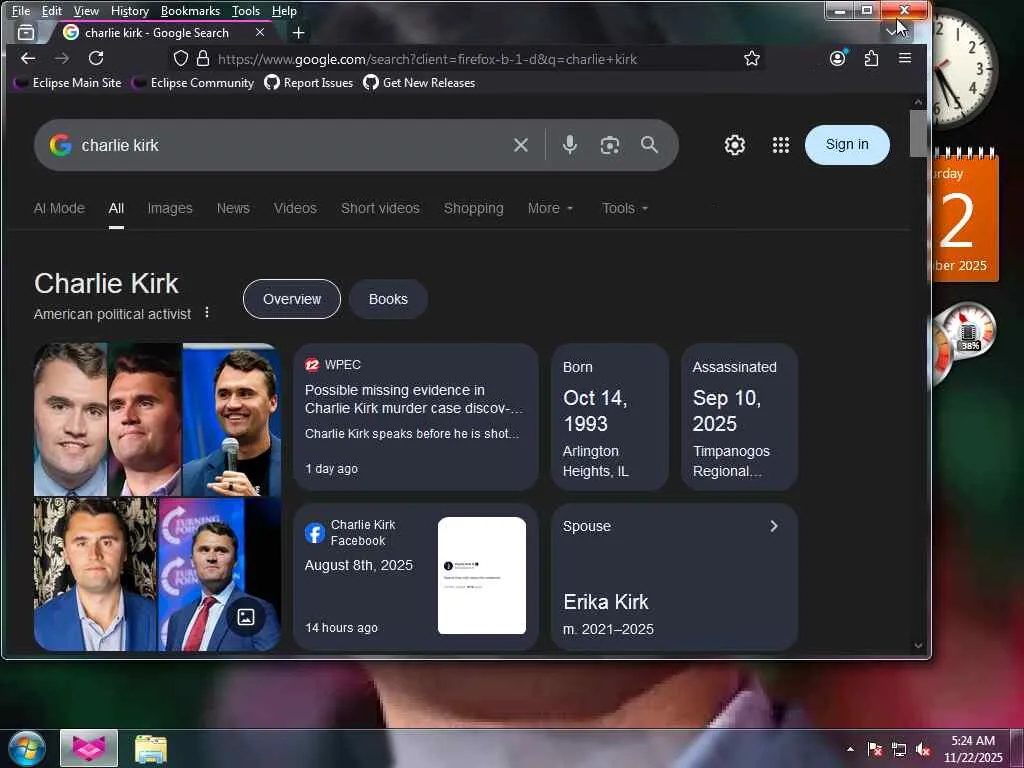Screen dimensions: 1024x768
Task: Switch to AI Mode tab
Action: pos(59,208)
